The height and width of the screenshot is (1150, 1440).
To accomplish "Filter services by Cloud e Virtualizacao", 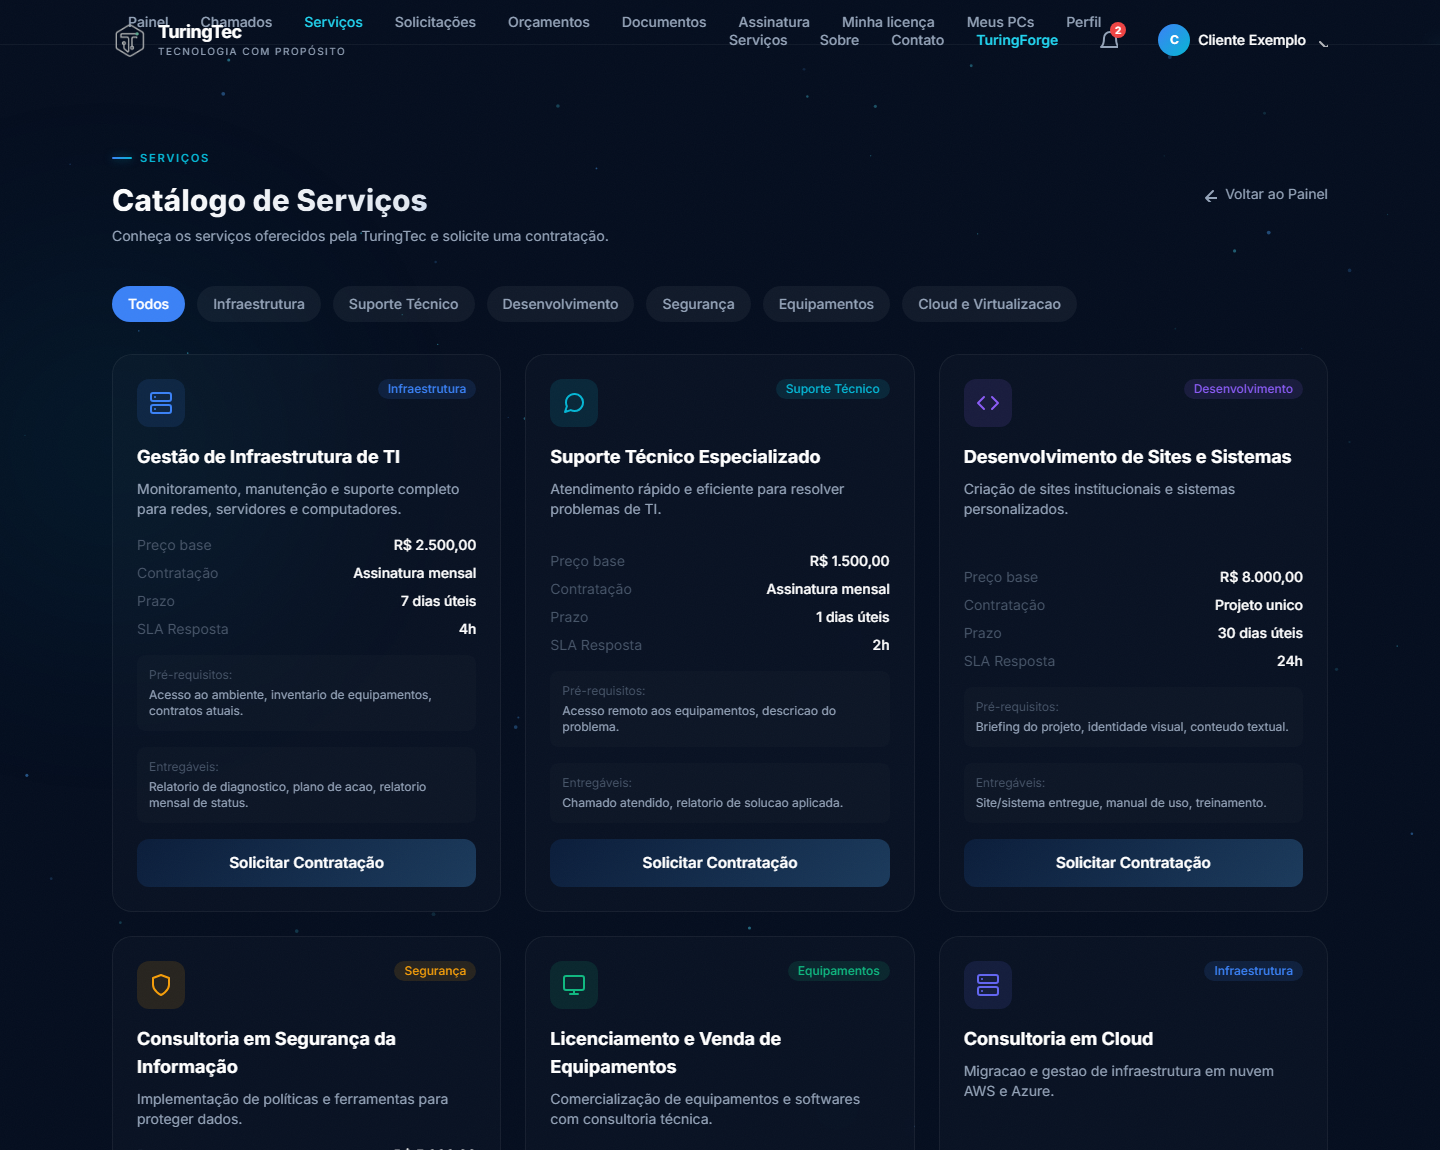I will pyautogui.click(x=989, y=304).
